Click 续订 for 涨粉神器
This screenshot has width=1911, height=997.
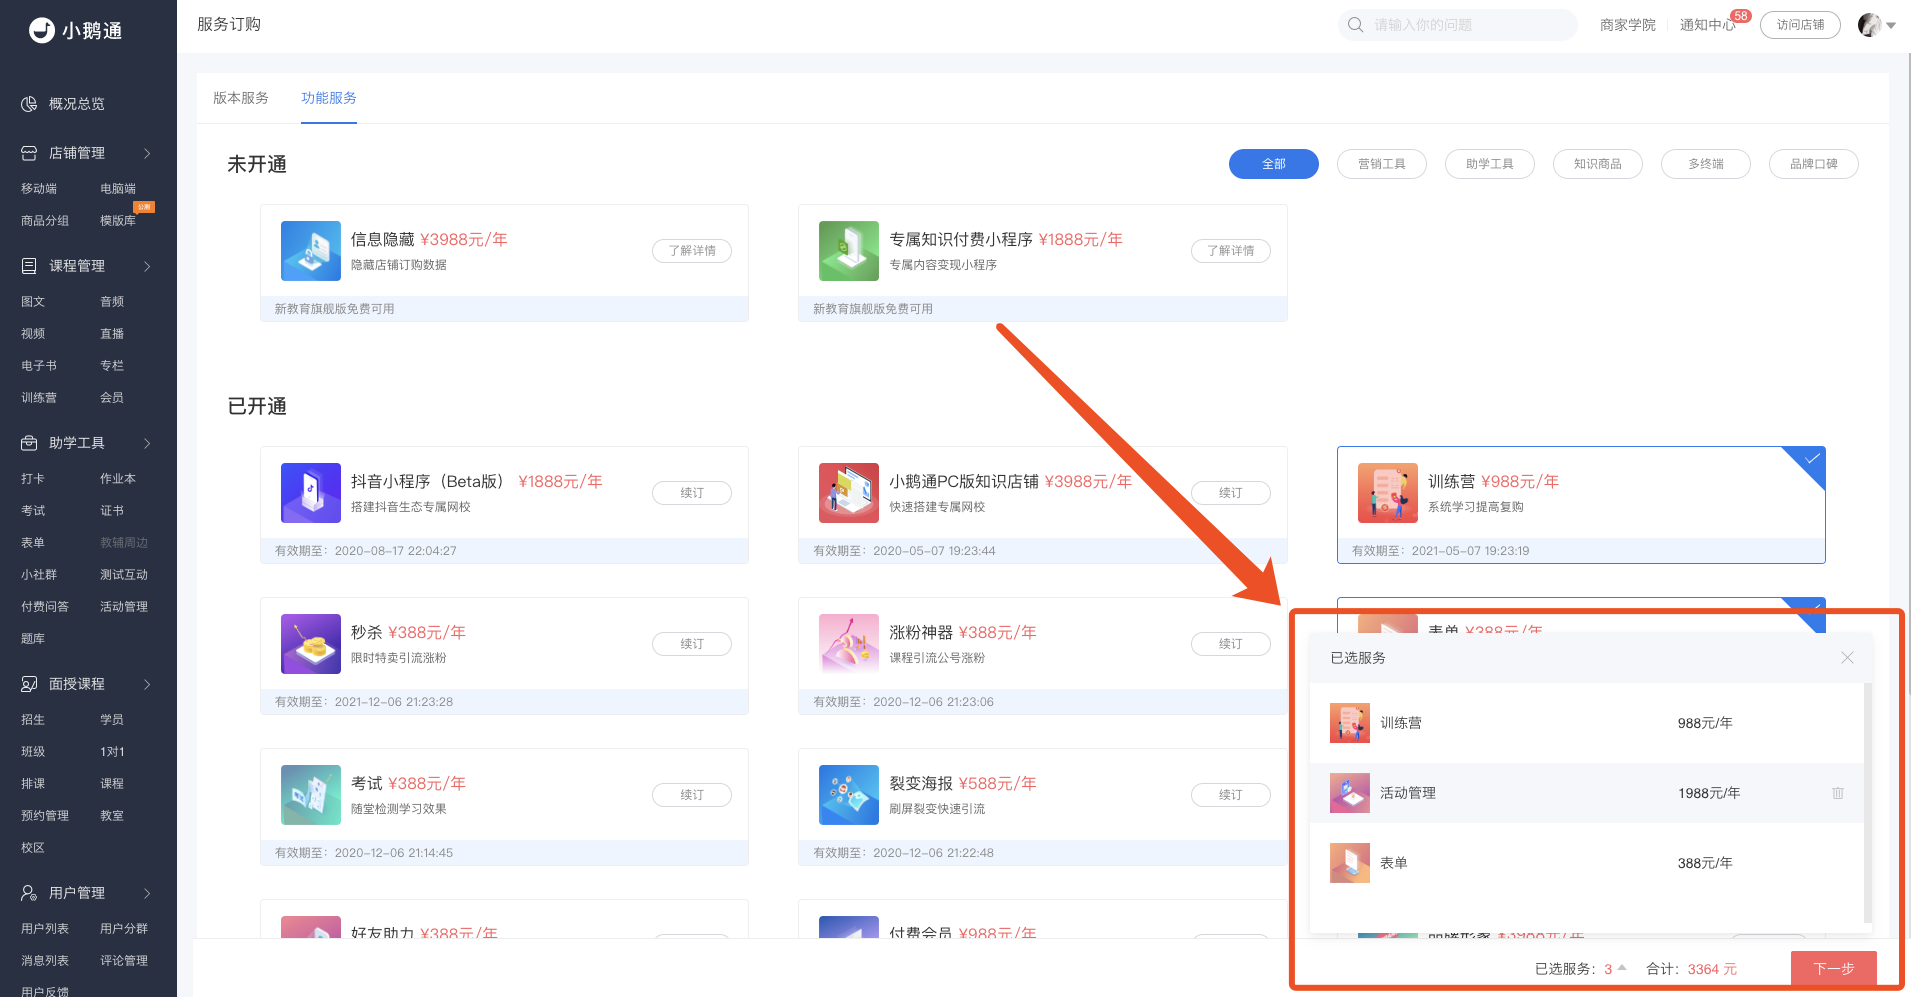point(1230,644)
